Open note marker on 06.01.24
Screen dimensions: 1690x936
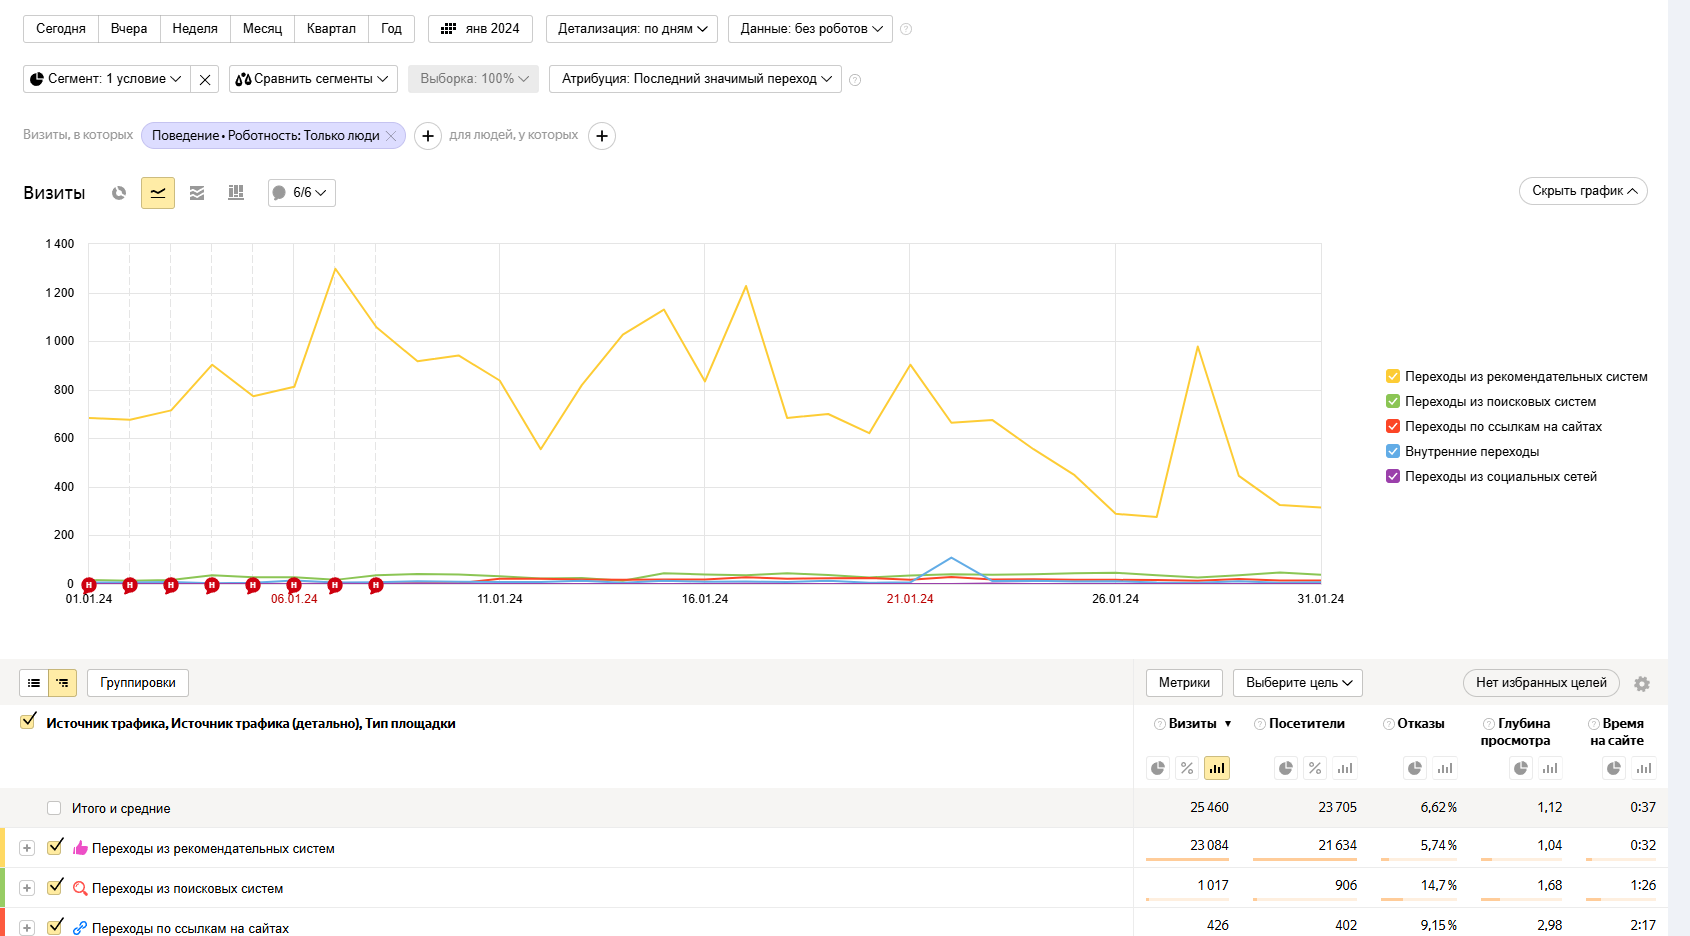coord(294,585)
